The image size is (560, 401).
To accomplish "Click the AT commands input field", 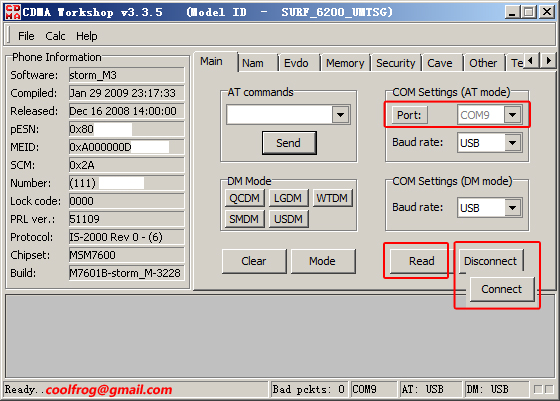I will coord(280,115).
